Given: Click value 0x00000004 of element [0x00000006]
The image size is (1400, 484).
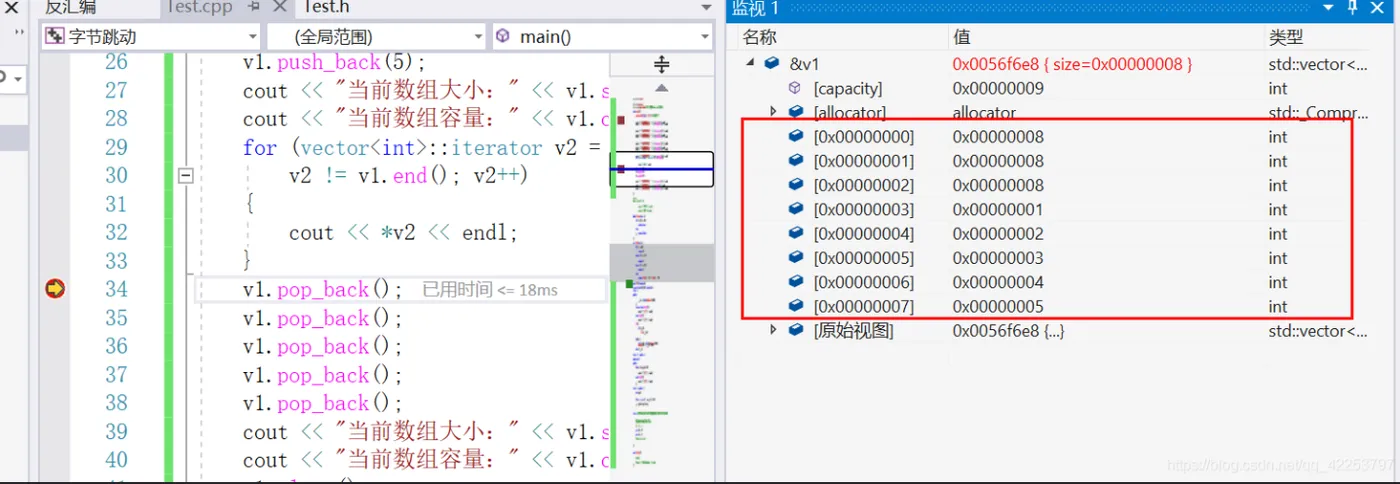Looking at the screenshot, I should point(998,283).
